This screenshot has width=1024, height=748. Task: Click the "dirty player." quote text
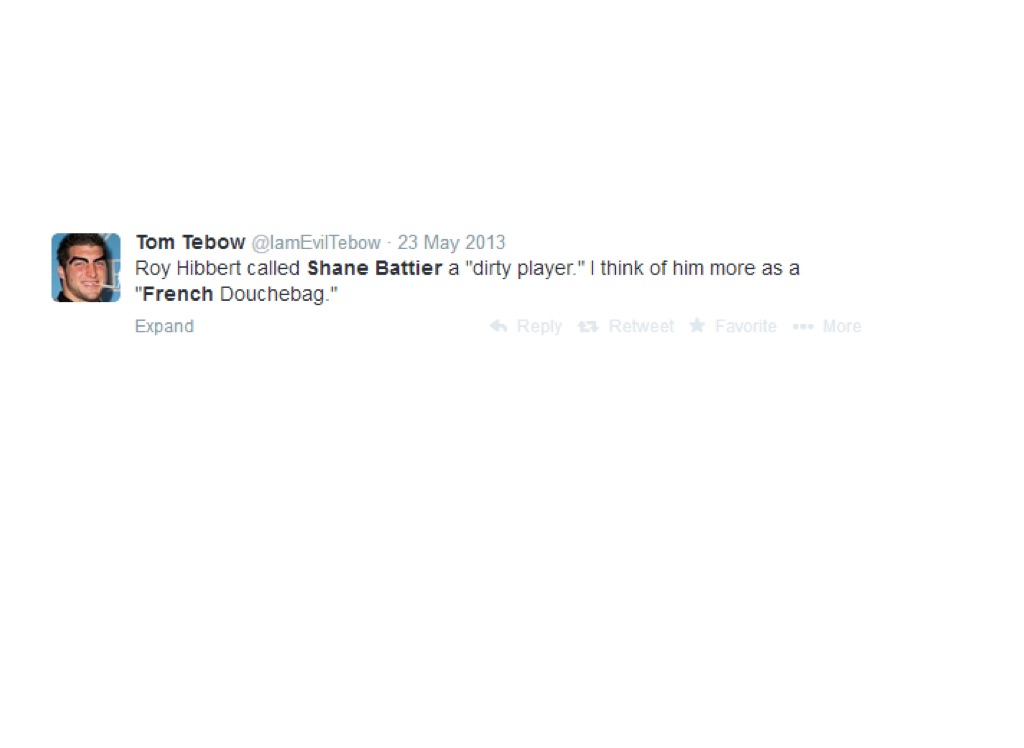click(525, 268)
